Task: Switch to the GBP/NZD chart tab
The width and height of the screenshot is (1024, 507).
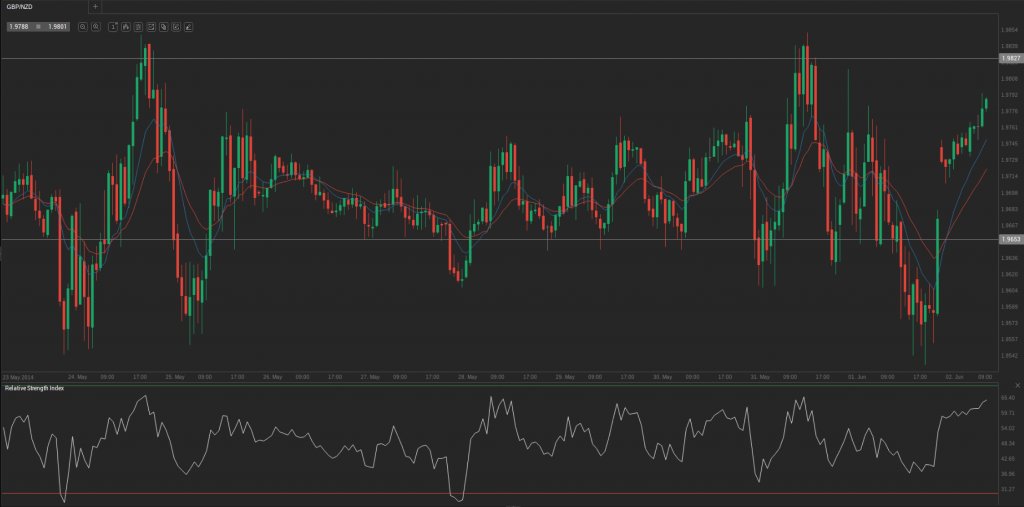Action: point(22,6)
